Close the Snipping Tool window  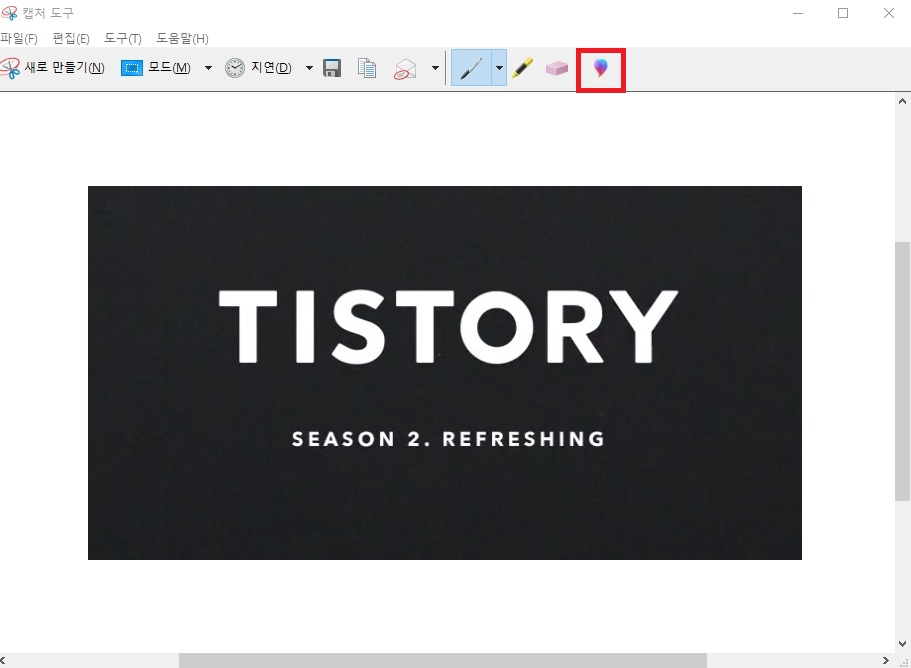[889, 13]
